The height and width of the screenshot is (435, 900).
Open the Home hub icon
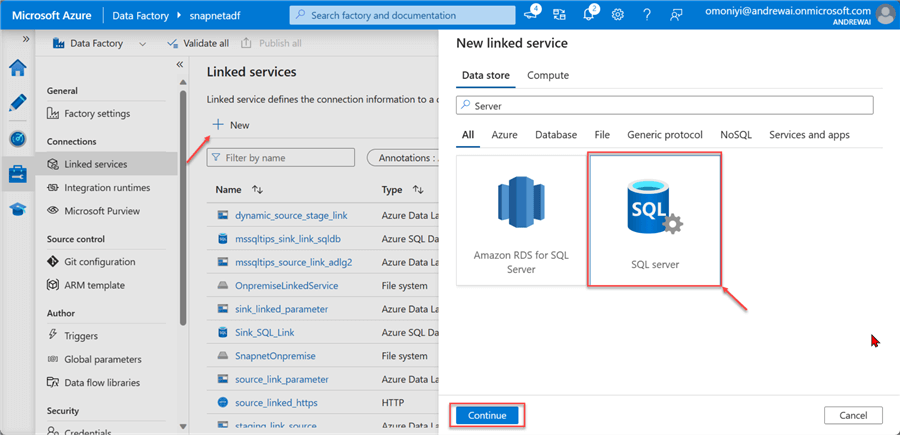(x=18, y=68)
